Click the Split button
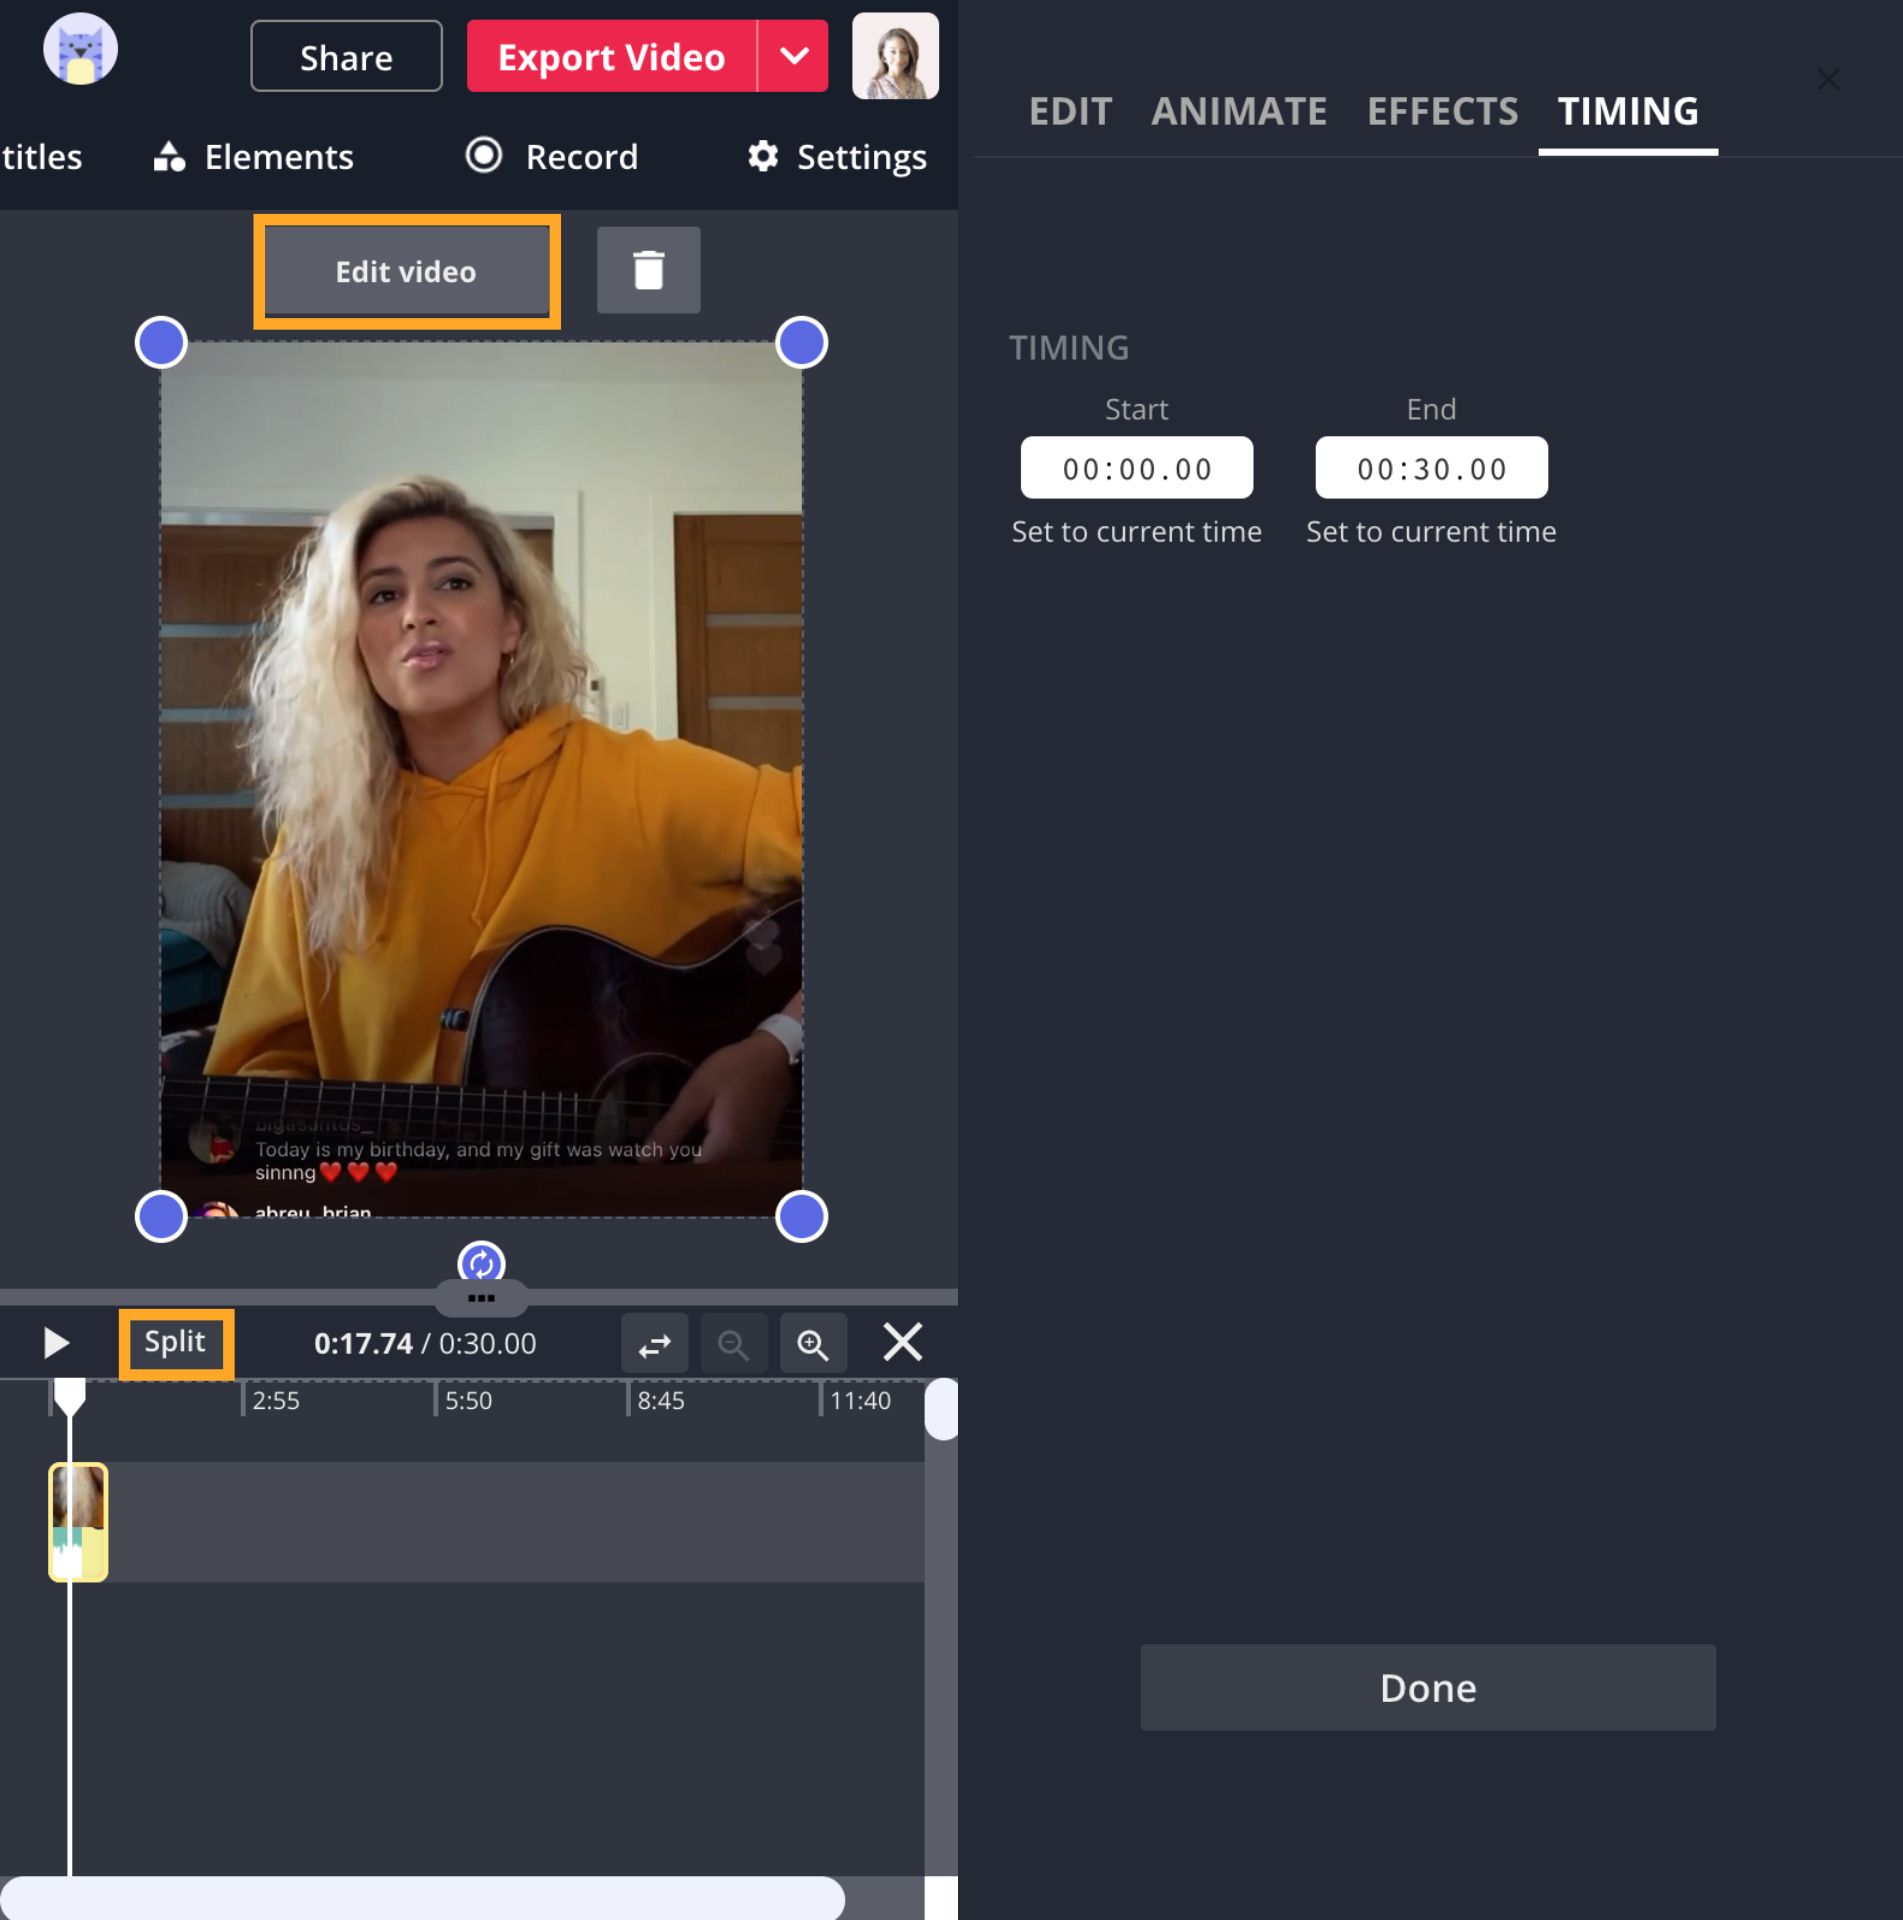 [176, 1342]
